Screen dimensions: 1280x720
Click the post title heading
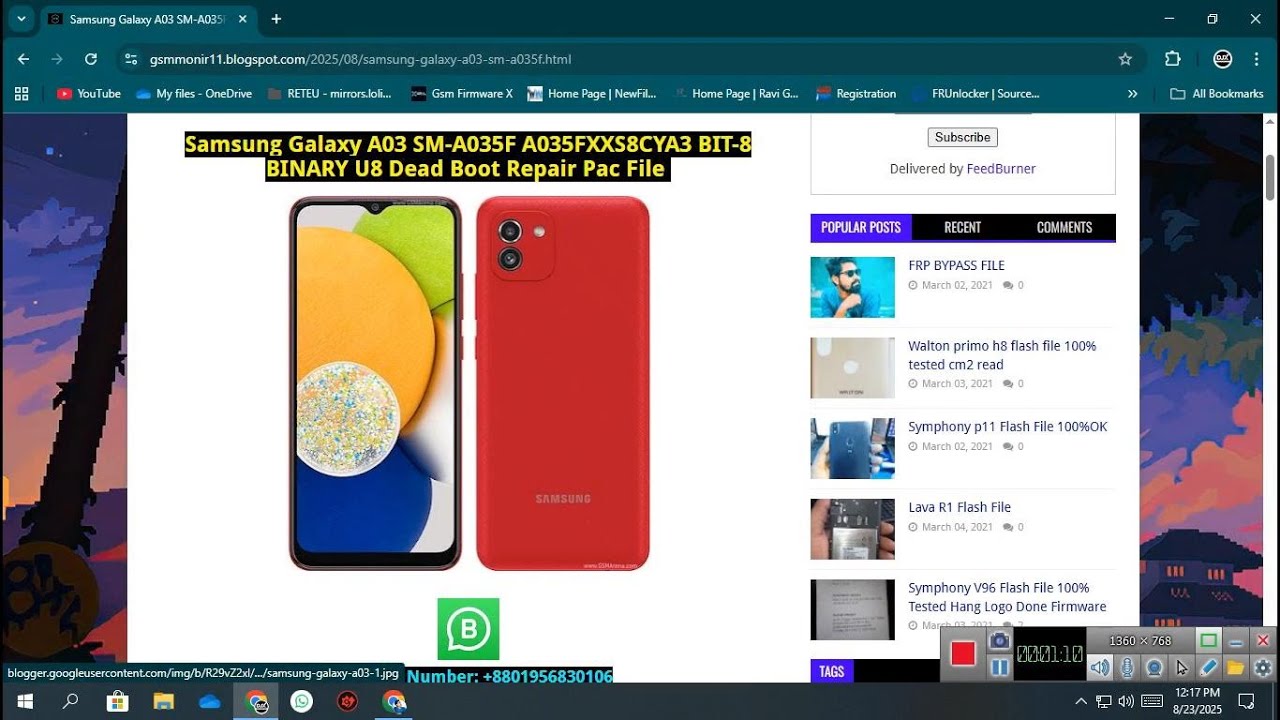467,157
